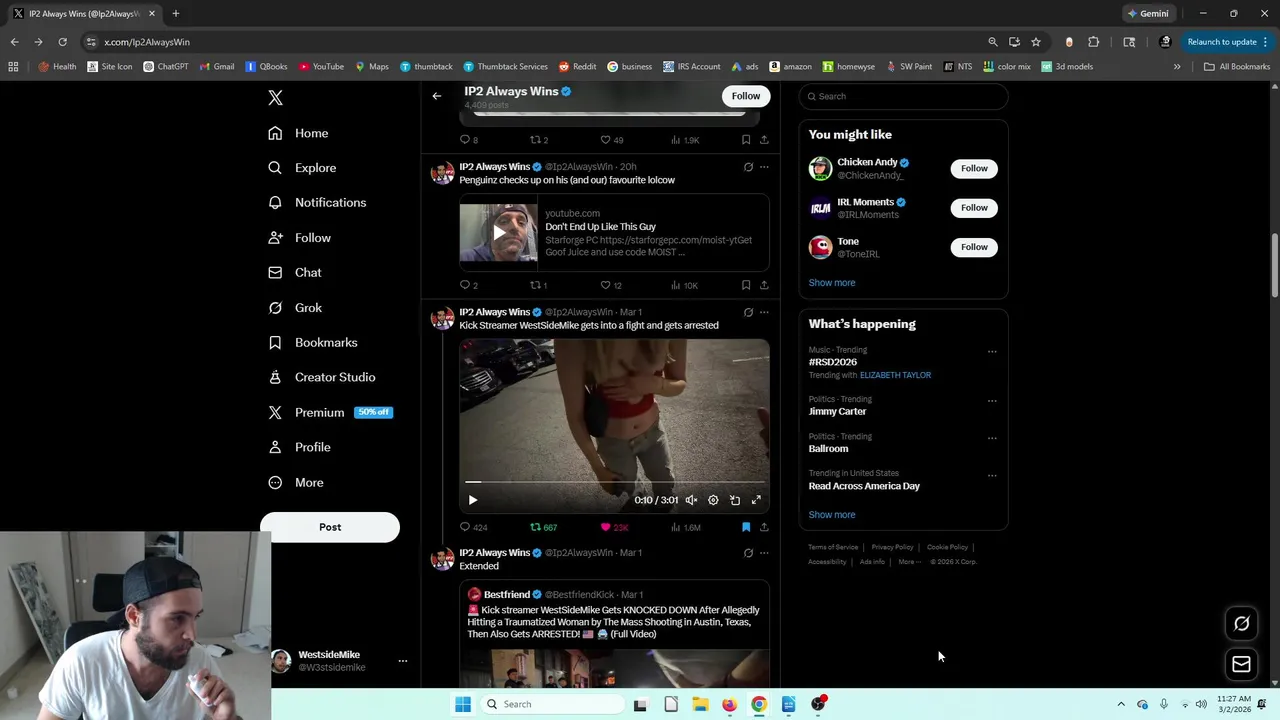Open video settings gear
Image resolution: width=1280 pixels, height=720 pixels.
tap(713, 500)
